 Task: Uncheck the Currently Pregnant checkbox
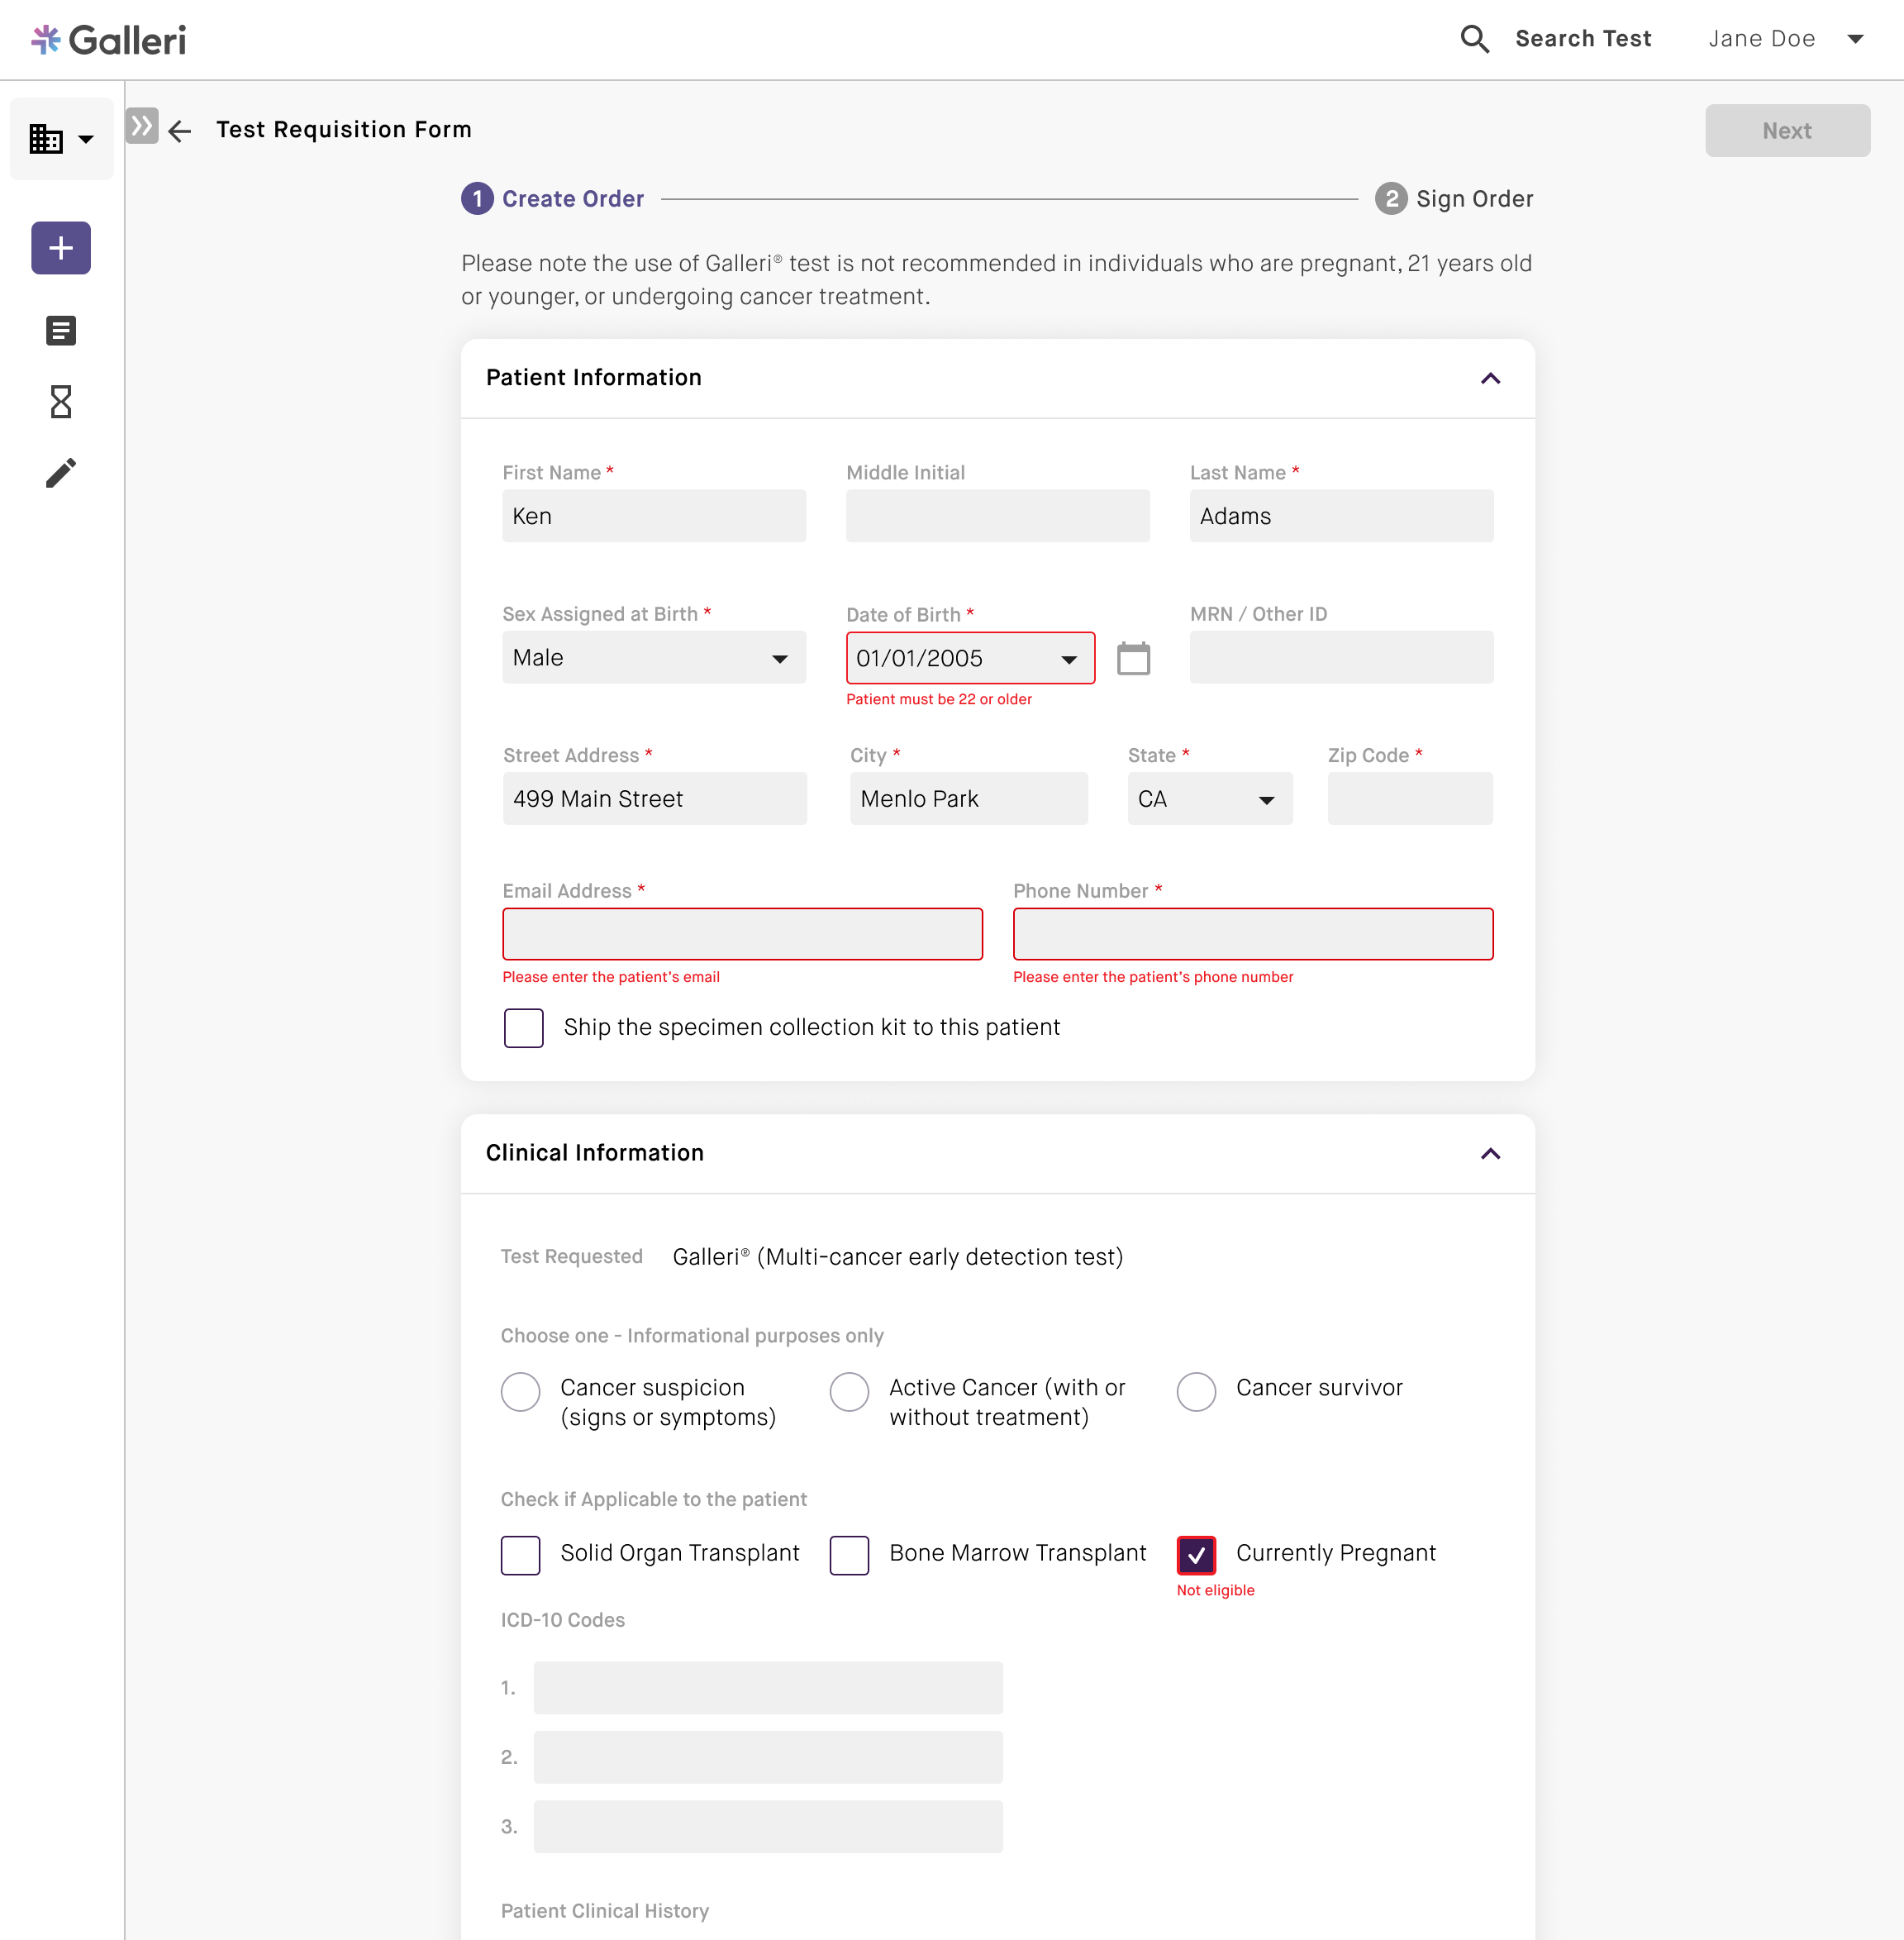pyautogui.click(x=1196, y=1554)
